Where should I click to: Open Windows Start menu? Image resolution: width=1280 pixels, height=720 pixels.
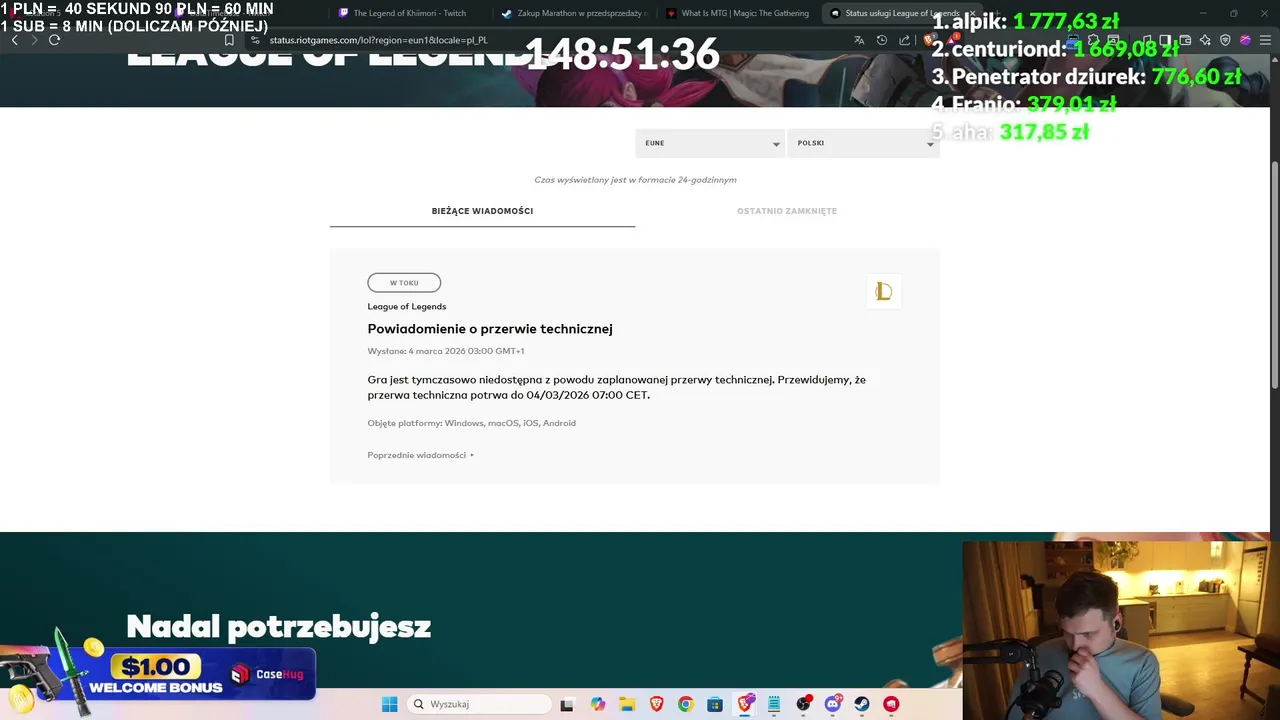389,704
